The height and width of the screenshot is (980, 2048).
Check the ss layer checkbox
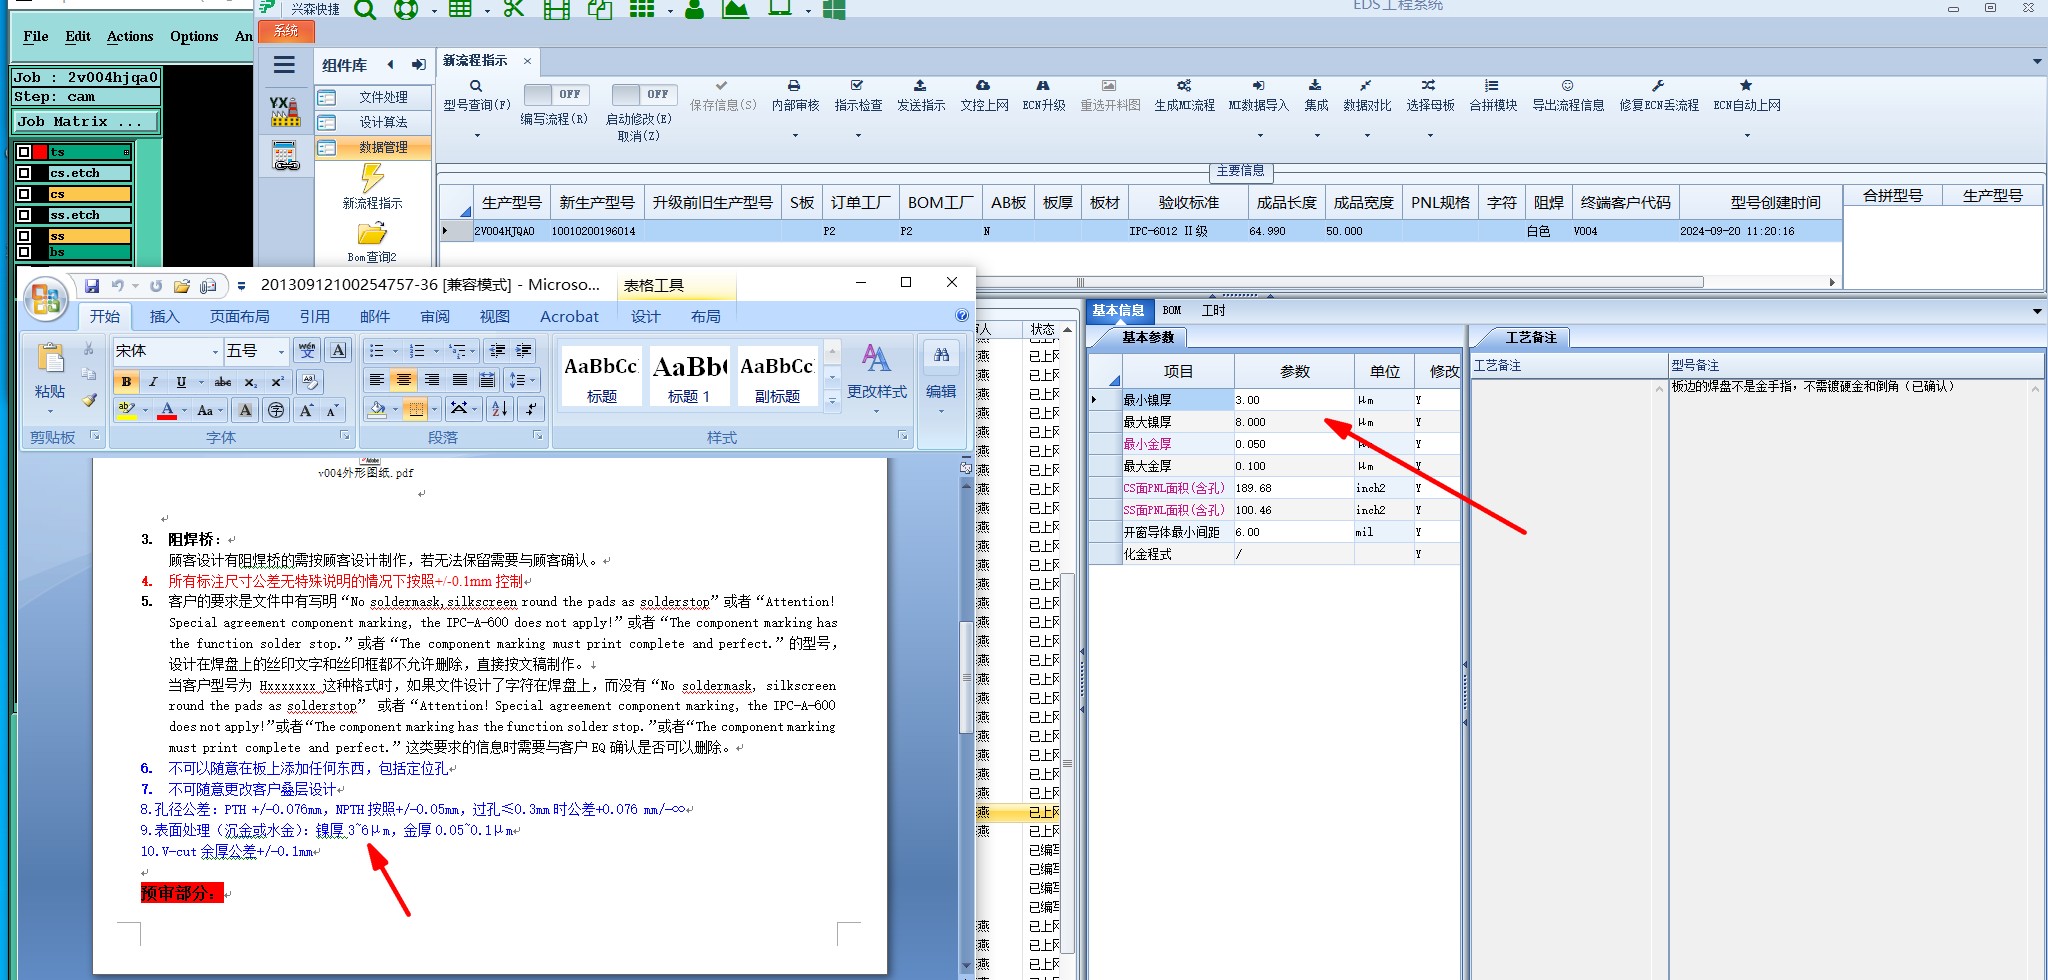click(24, 236)
